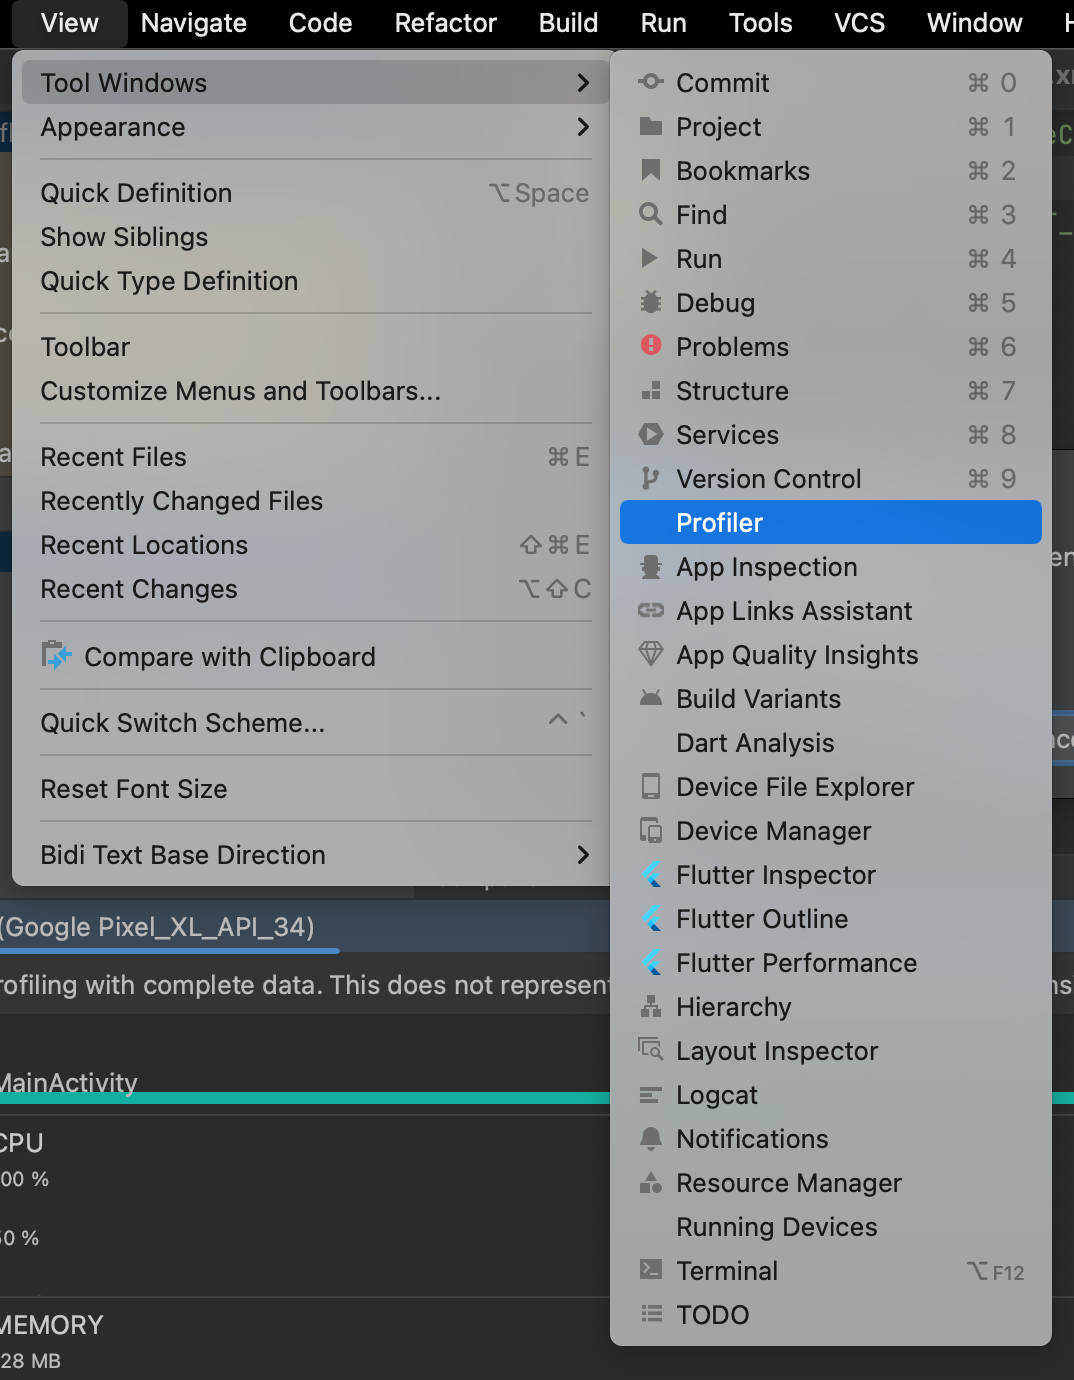Click the Commit tool window icon
This screenshot has height=1380, width=1074.
click(x=651, y=82)
